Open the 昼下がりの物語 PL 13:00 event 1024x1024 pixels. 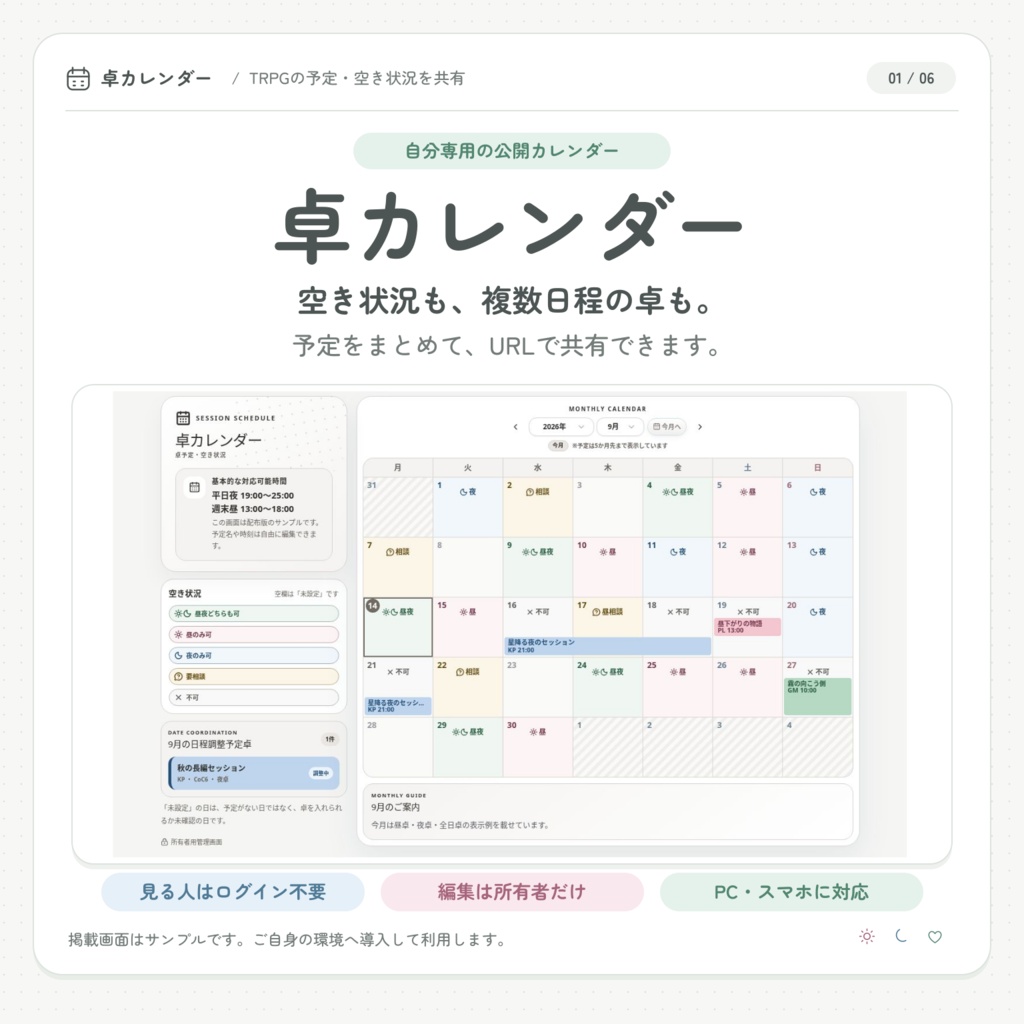click(x=748, y=627)
